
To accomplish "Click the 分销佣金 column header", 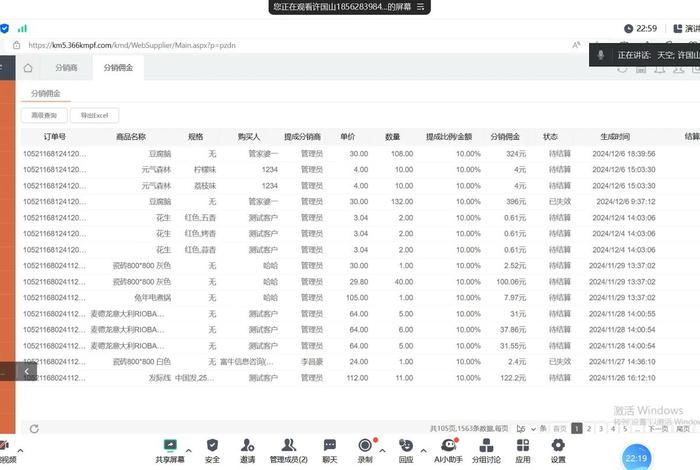I will click(505, 137).
